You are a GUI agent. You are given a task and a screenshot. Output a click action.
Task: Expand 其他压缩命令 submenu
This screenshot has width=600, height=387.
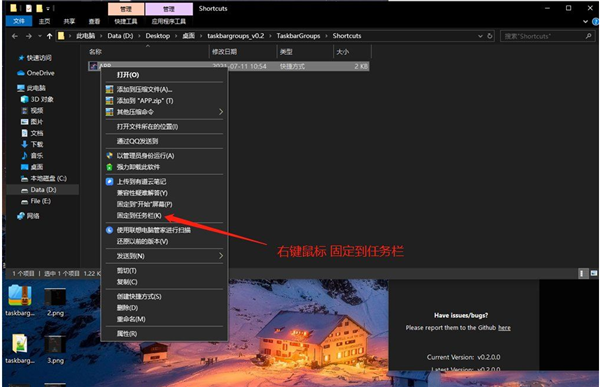pyautogui.click(x=165, y=112)
